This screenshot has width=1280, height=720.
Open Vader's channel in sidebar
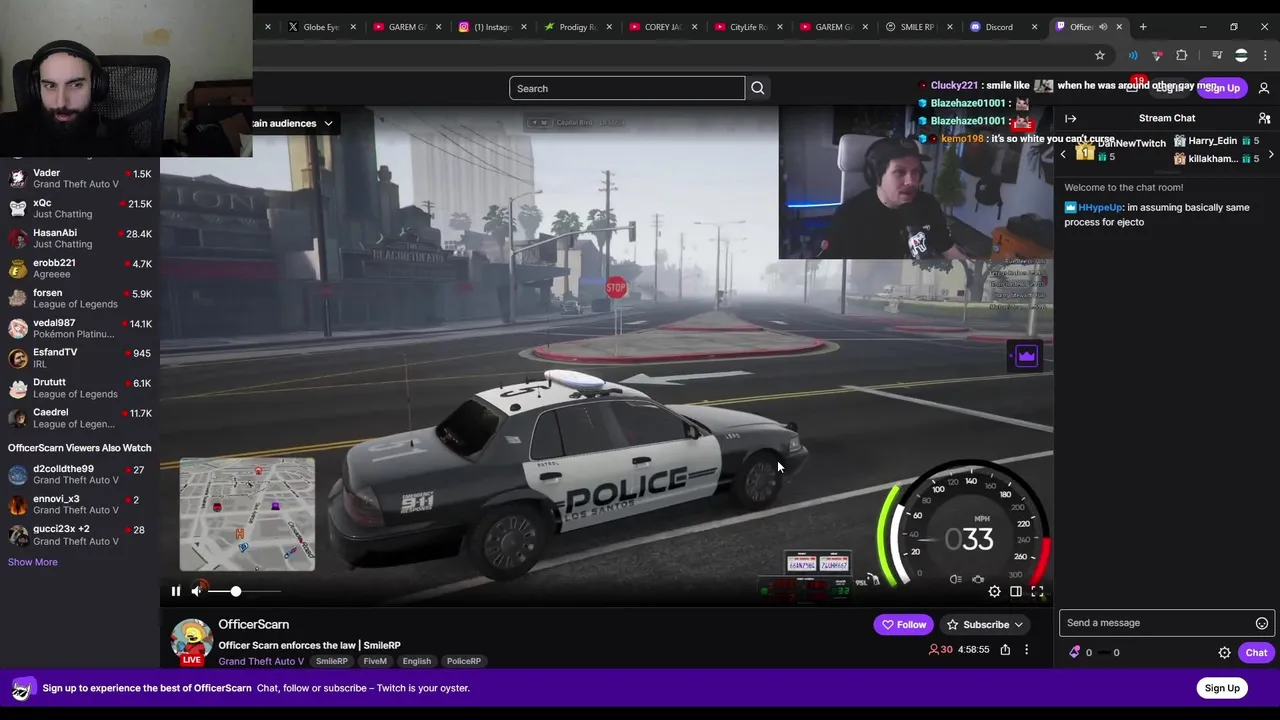80,178
